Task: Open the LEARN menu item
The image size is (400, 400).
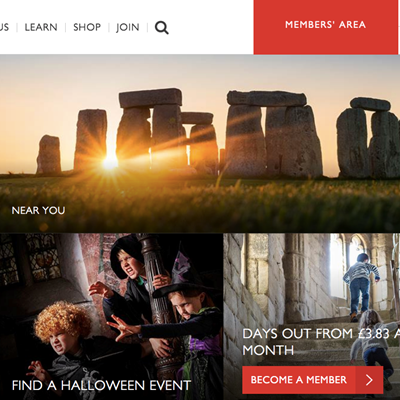Action: click(x=41, y=27)
